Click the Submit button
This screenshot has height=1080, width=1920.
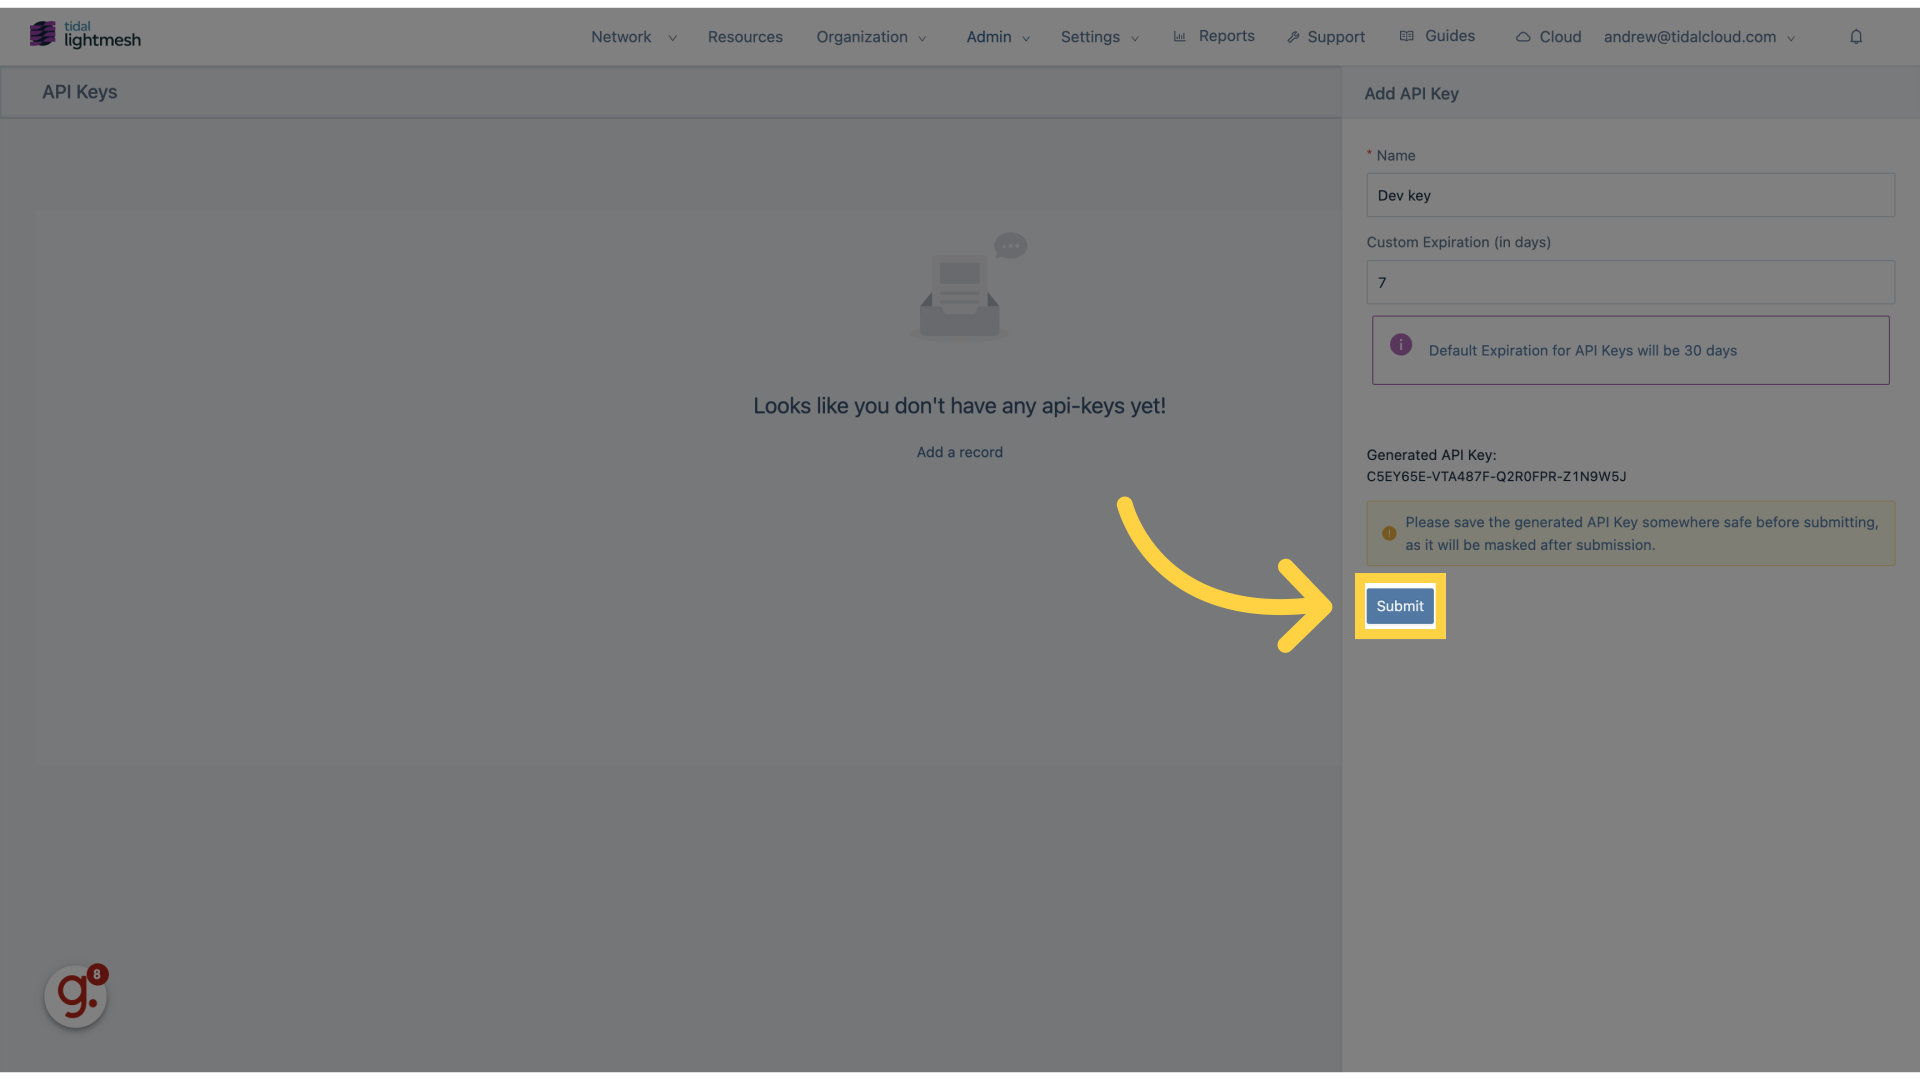1399,605
